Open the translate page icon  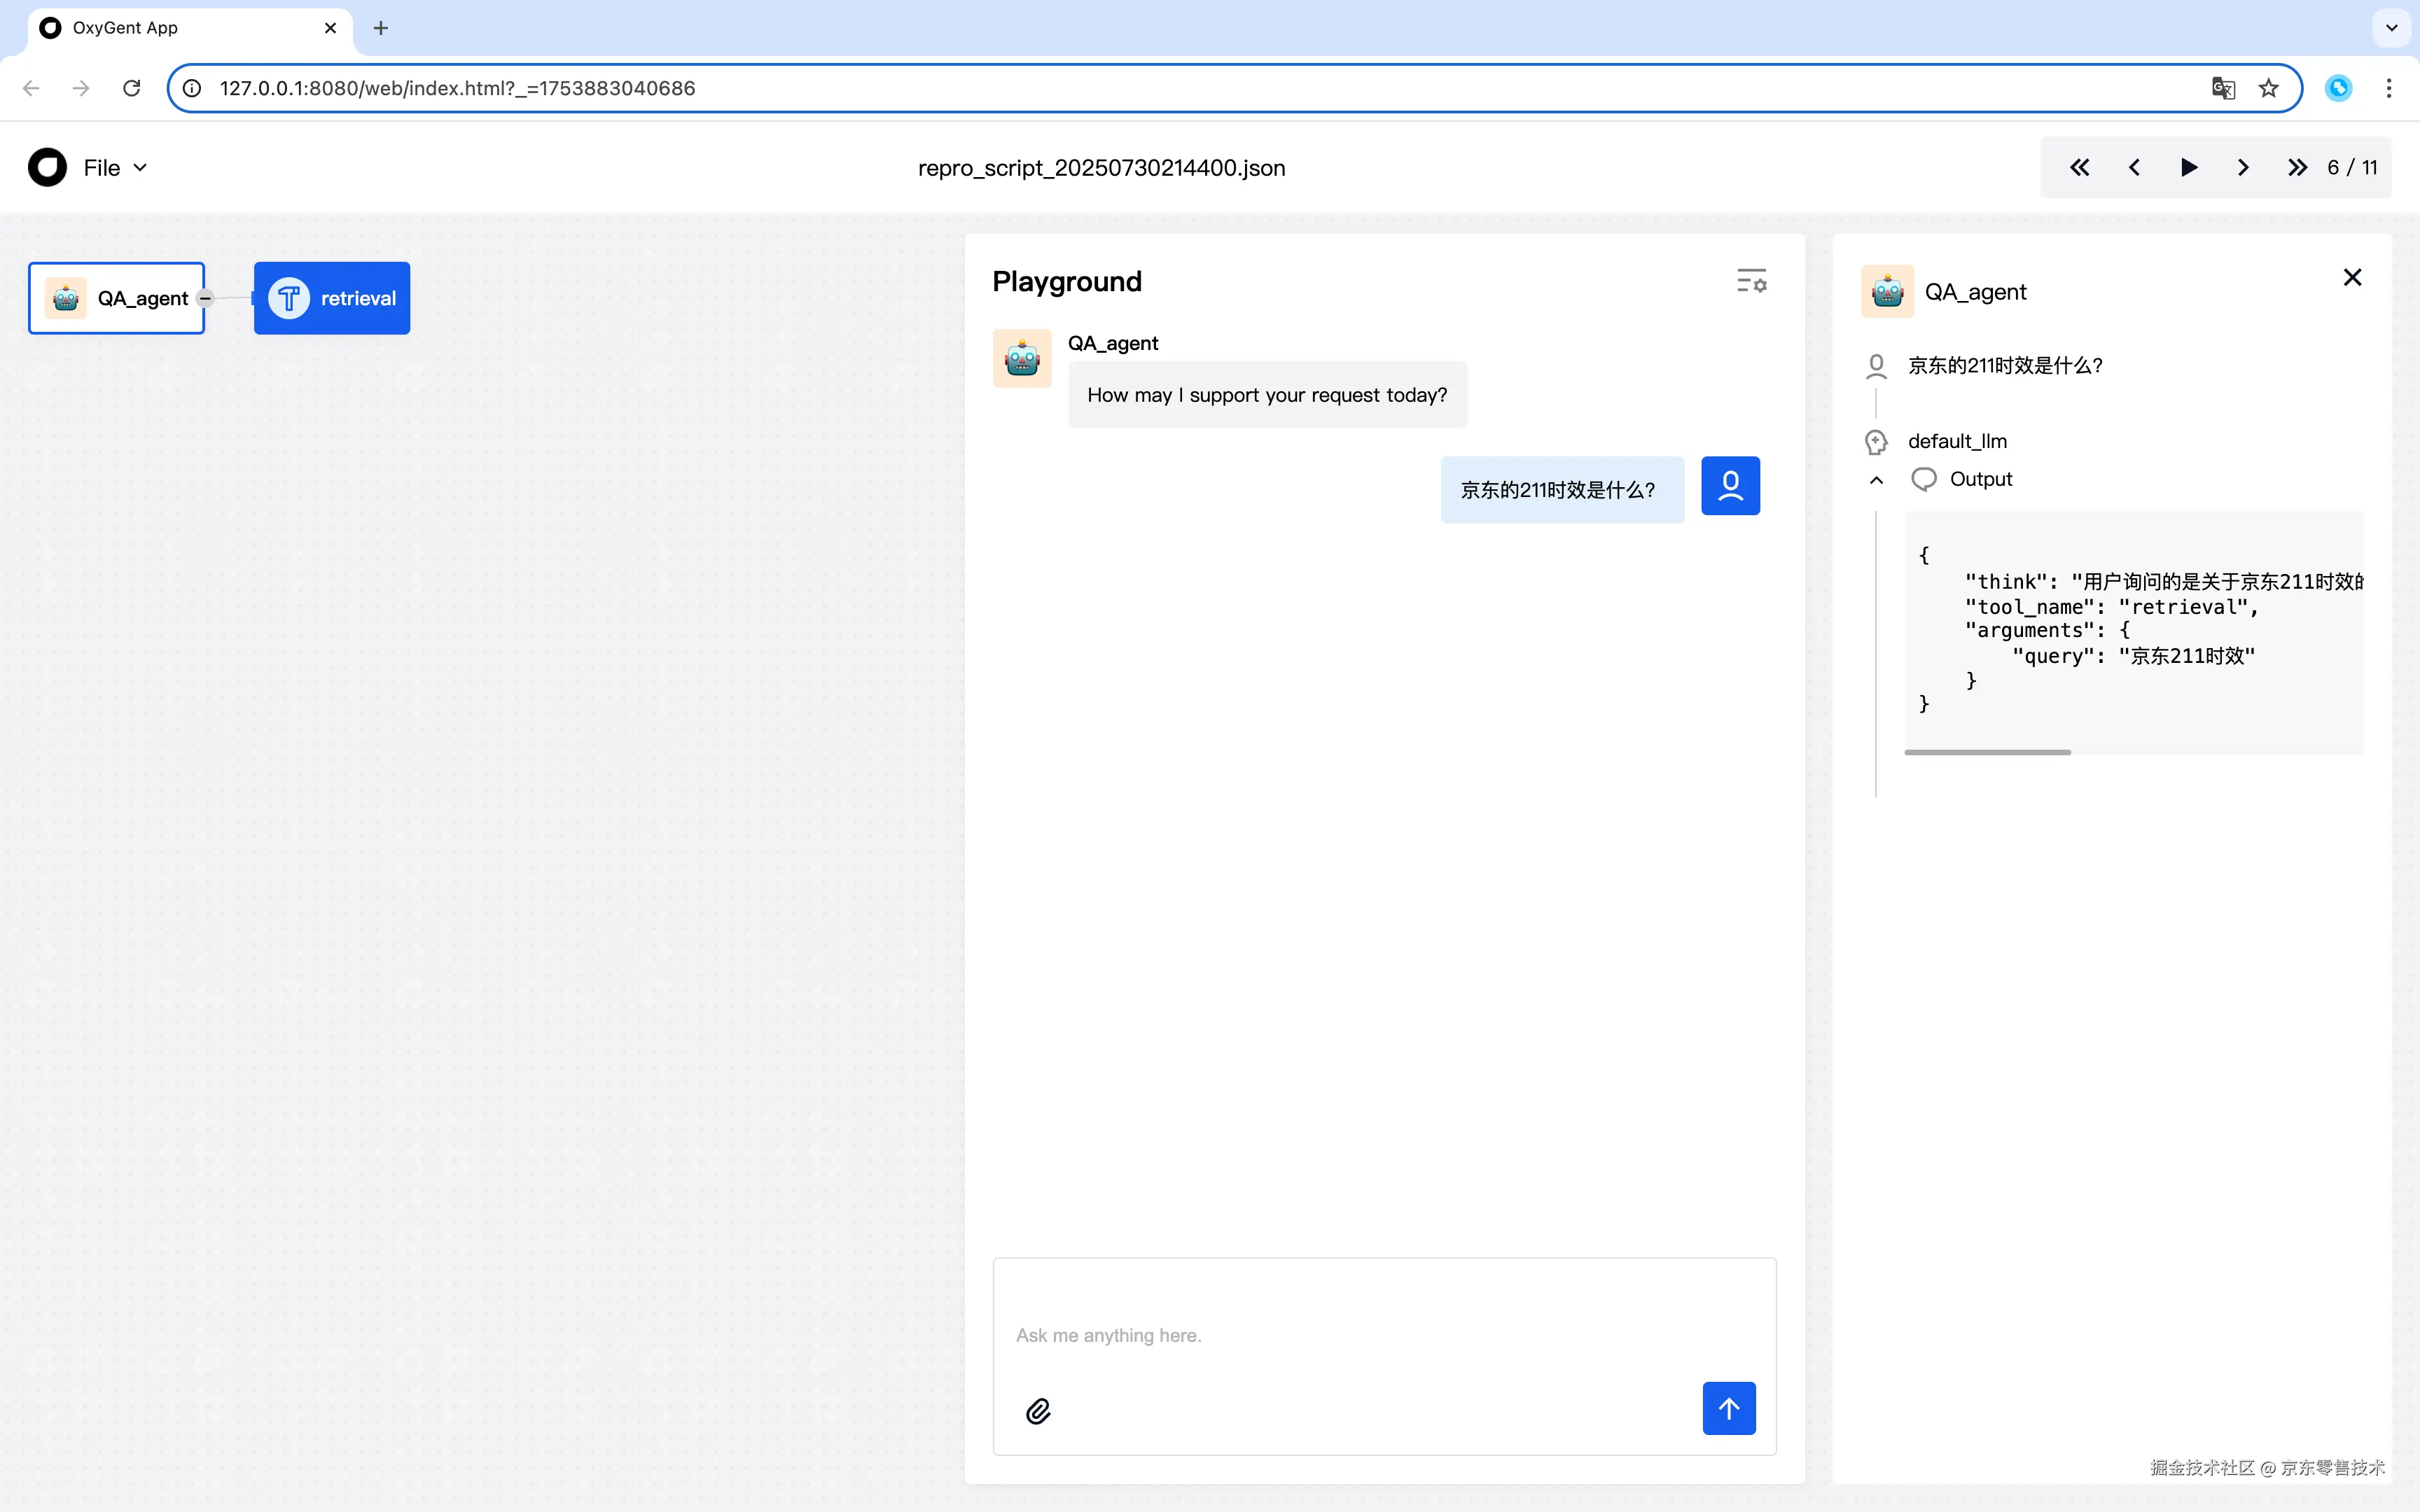pos(2222,88)
